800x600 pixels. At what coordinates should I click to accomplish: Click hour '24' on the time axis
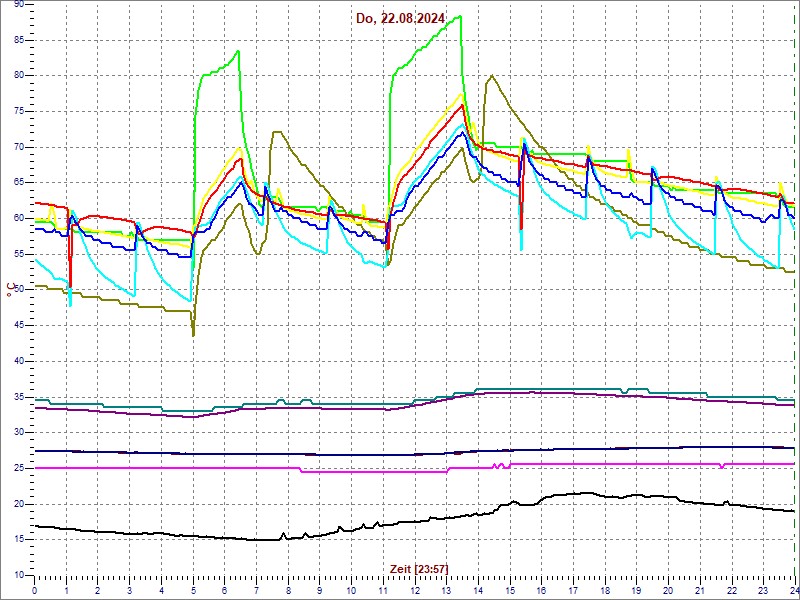click(x=793, y=590)
